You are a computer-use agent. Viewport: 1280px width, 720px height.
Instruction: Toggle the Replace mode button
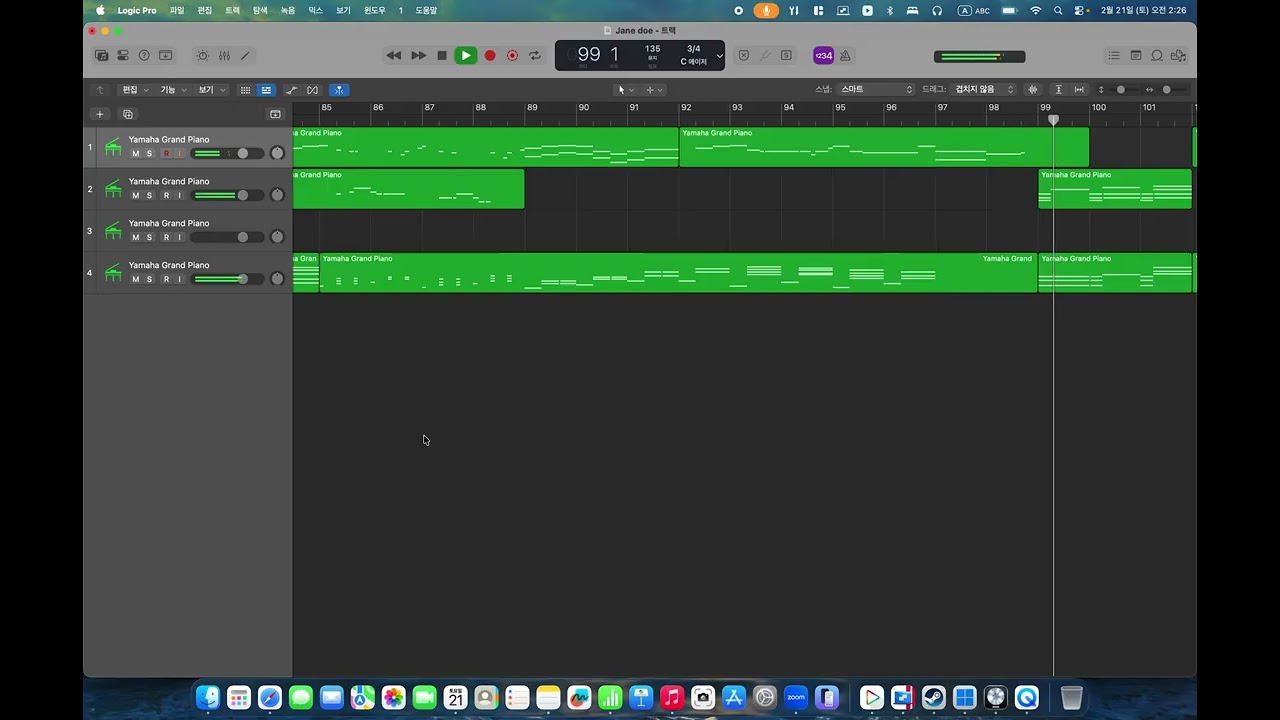point(743,56)
